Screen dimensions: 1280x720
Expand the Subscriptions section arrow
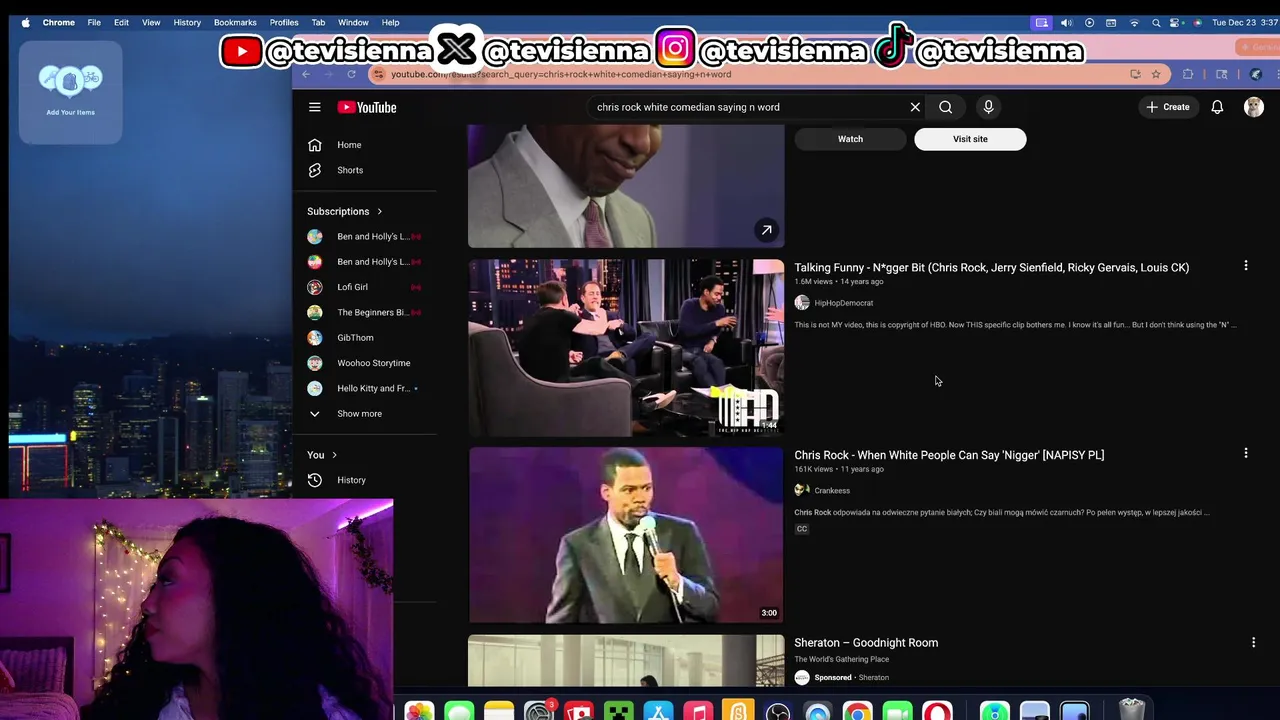[x=379, y=211]
